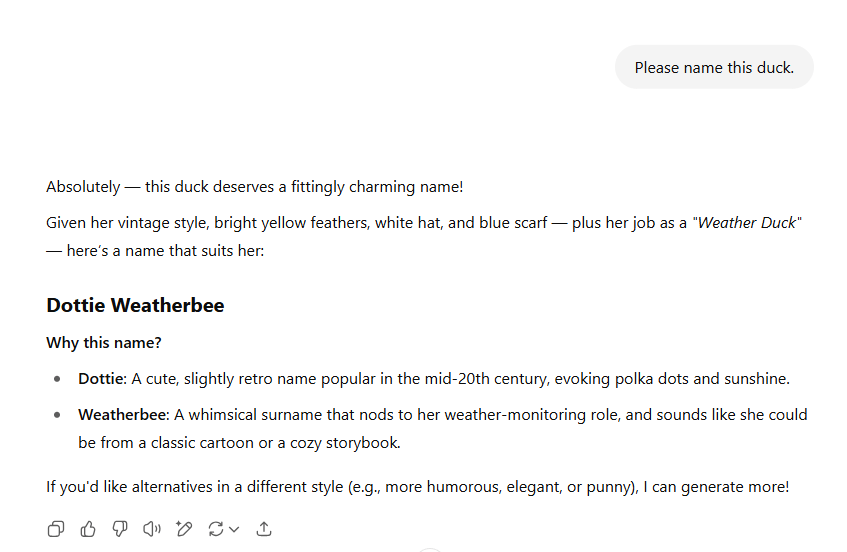The width and height of the screenshot is (847, 552).
Task: Mark the response with thumbs down
Action: point(120,529)
